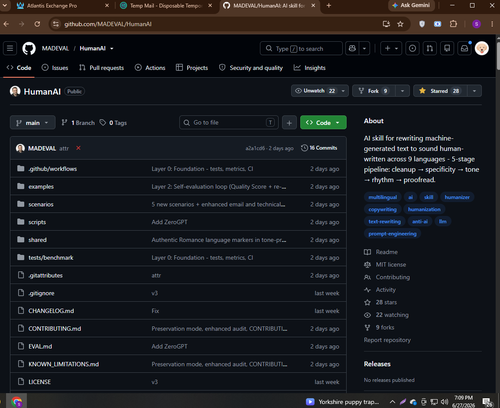500x408 pixels.
Task: Click the bookmark star in address bar
Action: pyautogui.click(x=400, y=24)
